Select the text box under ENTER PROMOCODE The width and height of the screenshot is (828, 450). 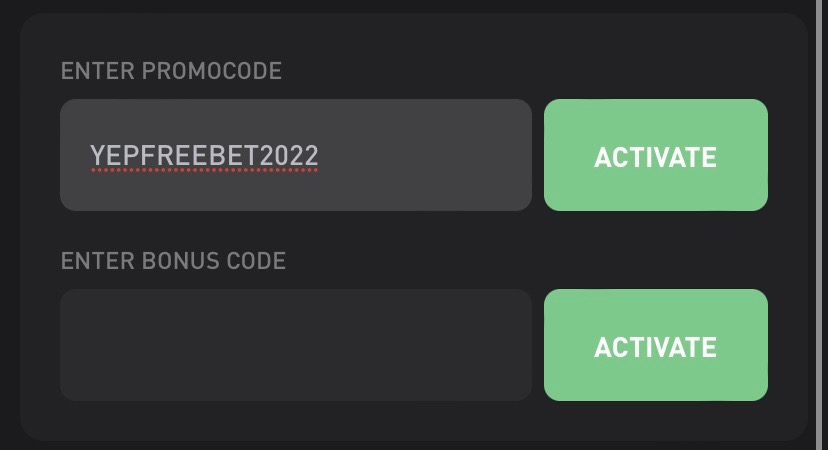295,156
